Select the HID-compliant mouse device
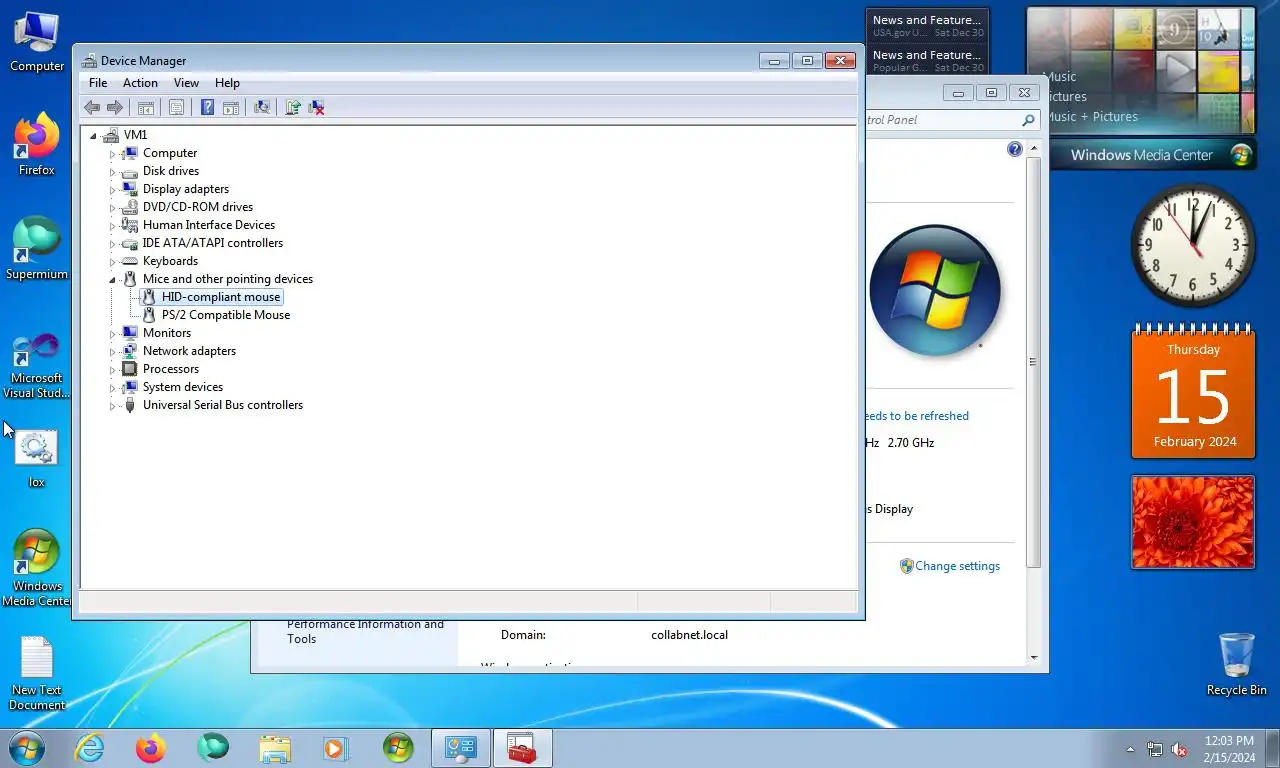 click(221, 297)
